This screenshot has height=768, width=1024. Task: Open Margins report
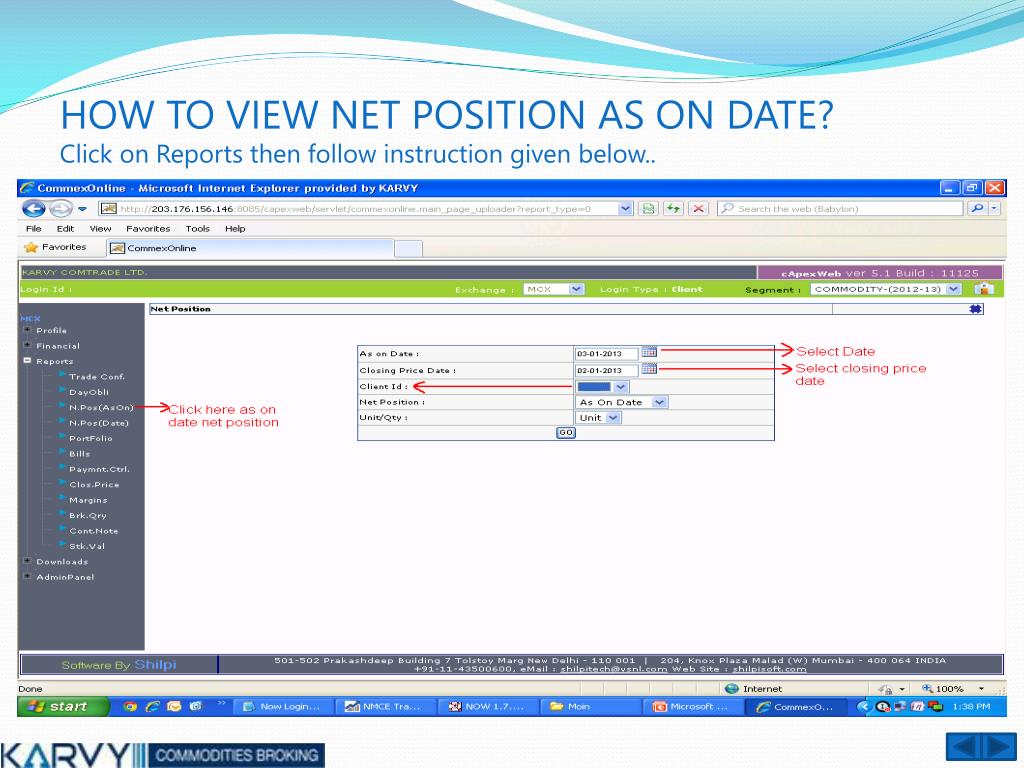(x=88, y=500)
